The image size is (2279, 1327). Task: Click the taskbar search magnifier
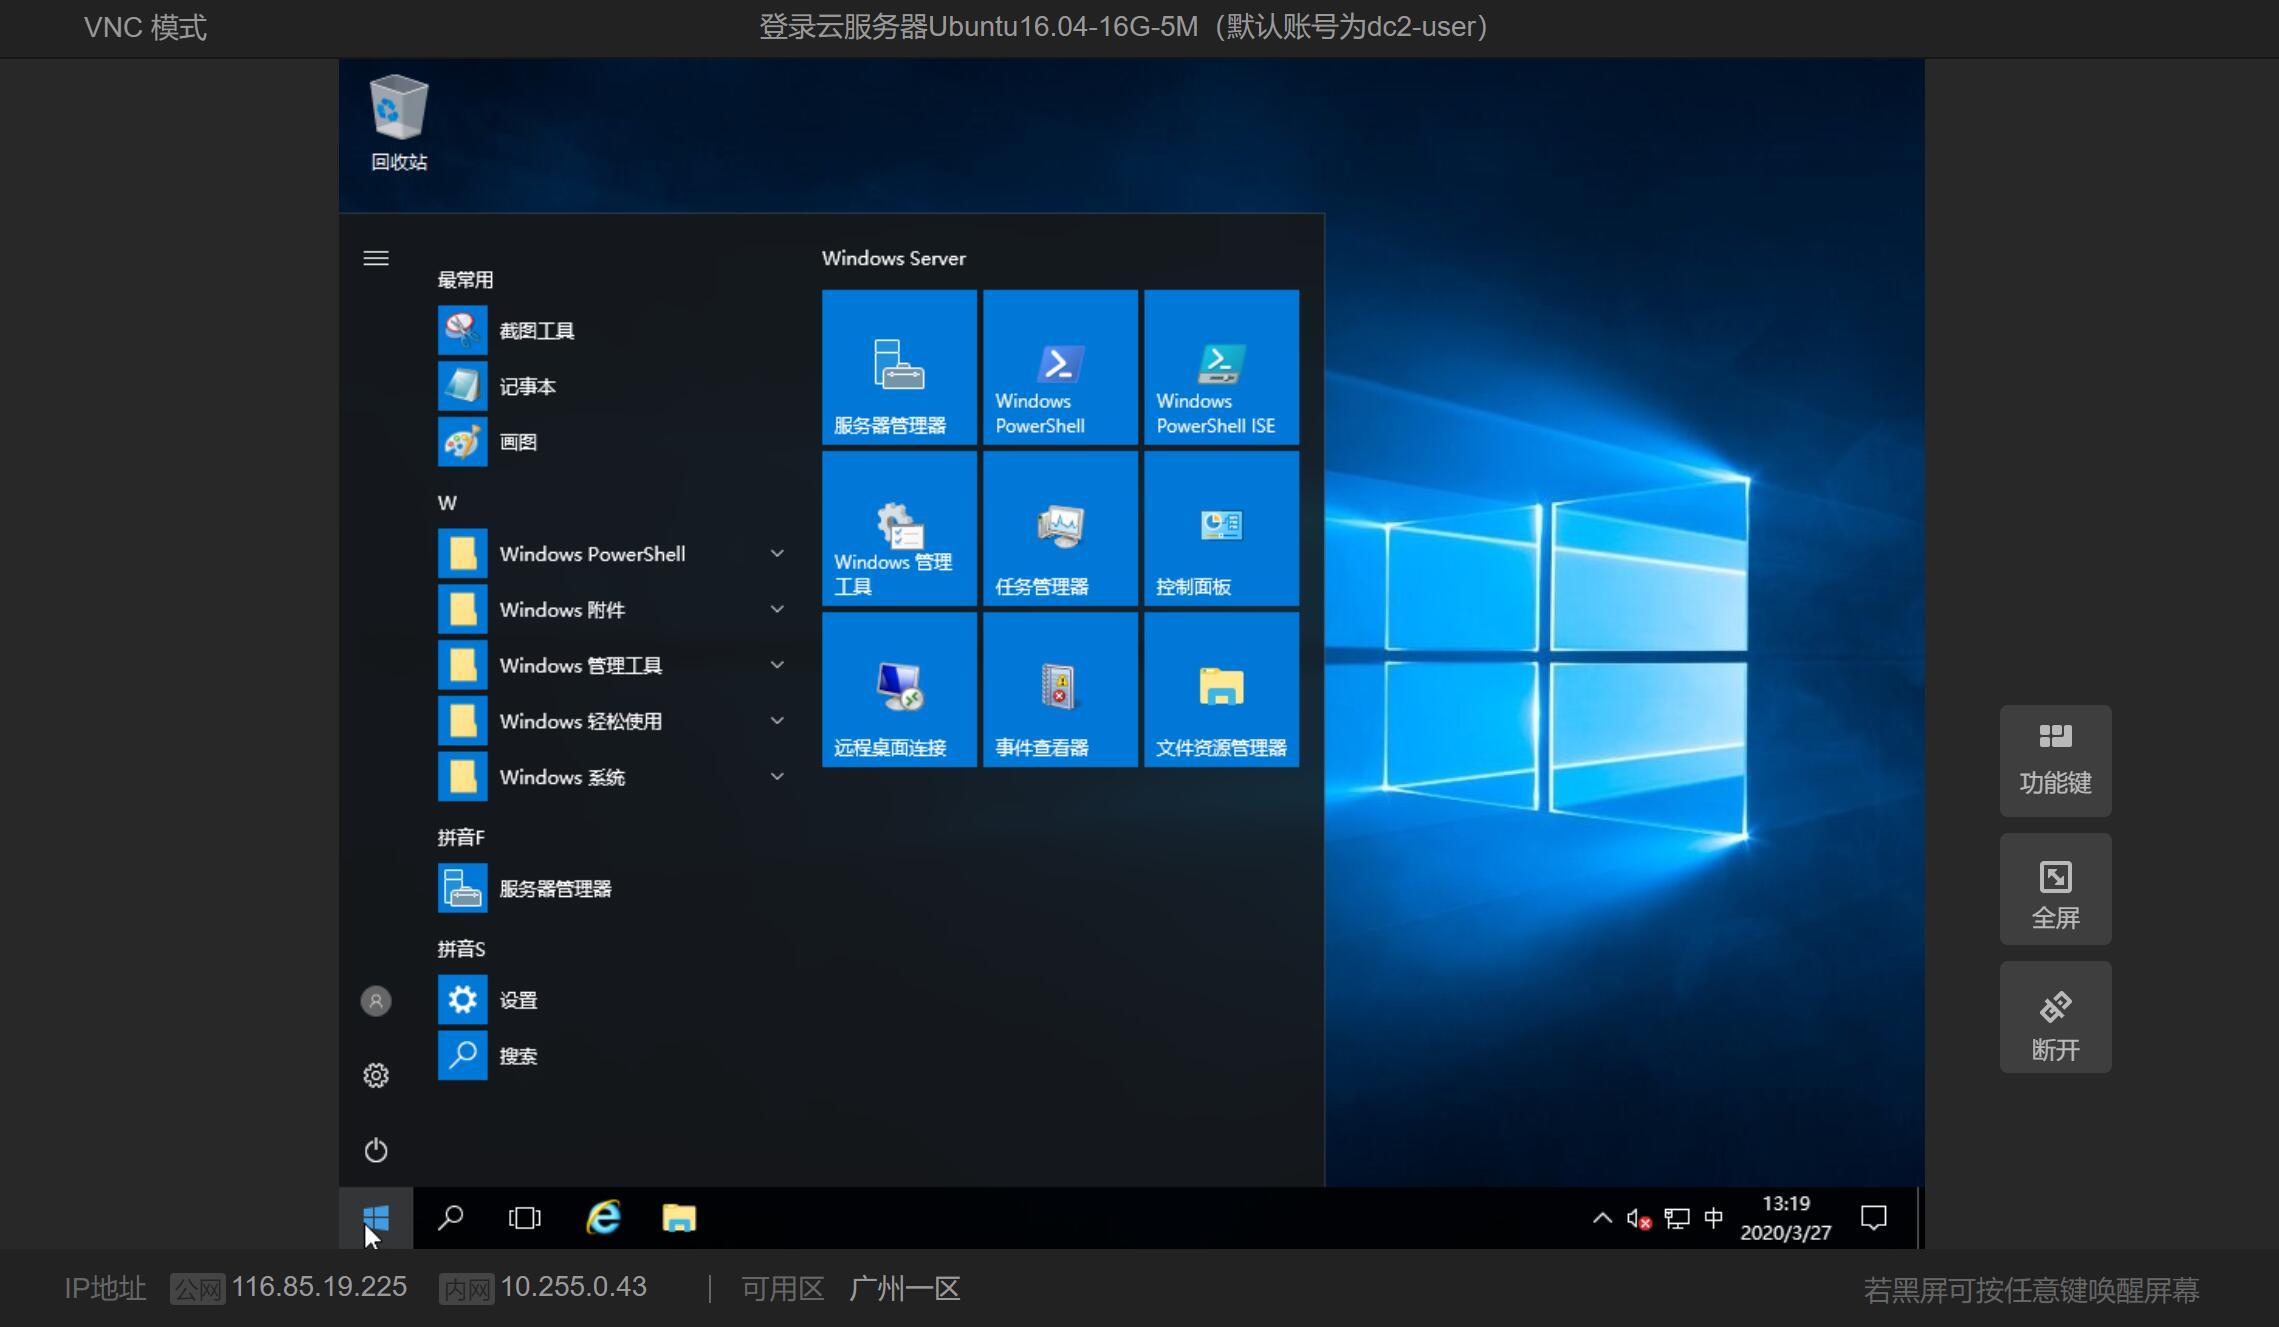tap(450, 1218)
